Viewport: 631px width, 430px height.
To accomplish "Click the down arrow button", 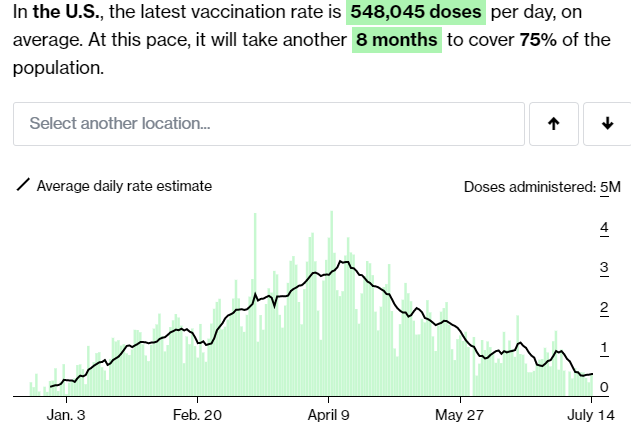I will click(607, 124).
